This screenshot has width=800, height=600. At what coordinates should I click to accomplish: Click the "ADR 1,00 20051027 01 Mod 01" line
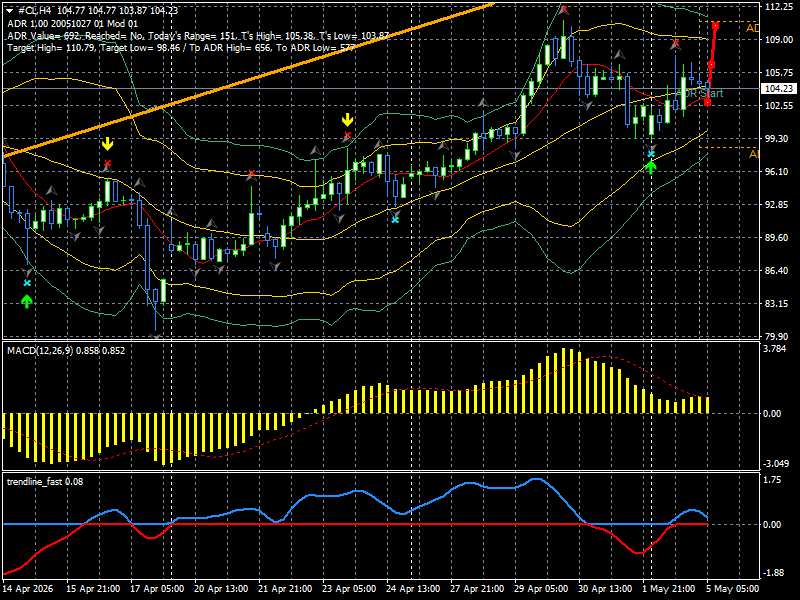point(72,23)
